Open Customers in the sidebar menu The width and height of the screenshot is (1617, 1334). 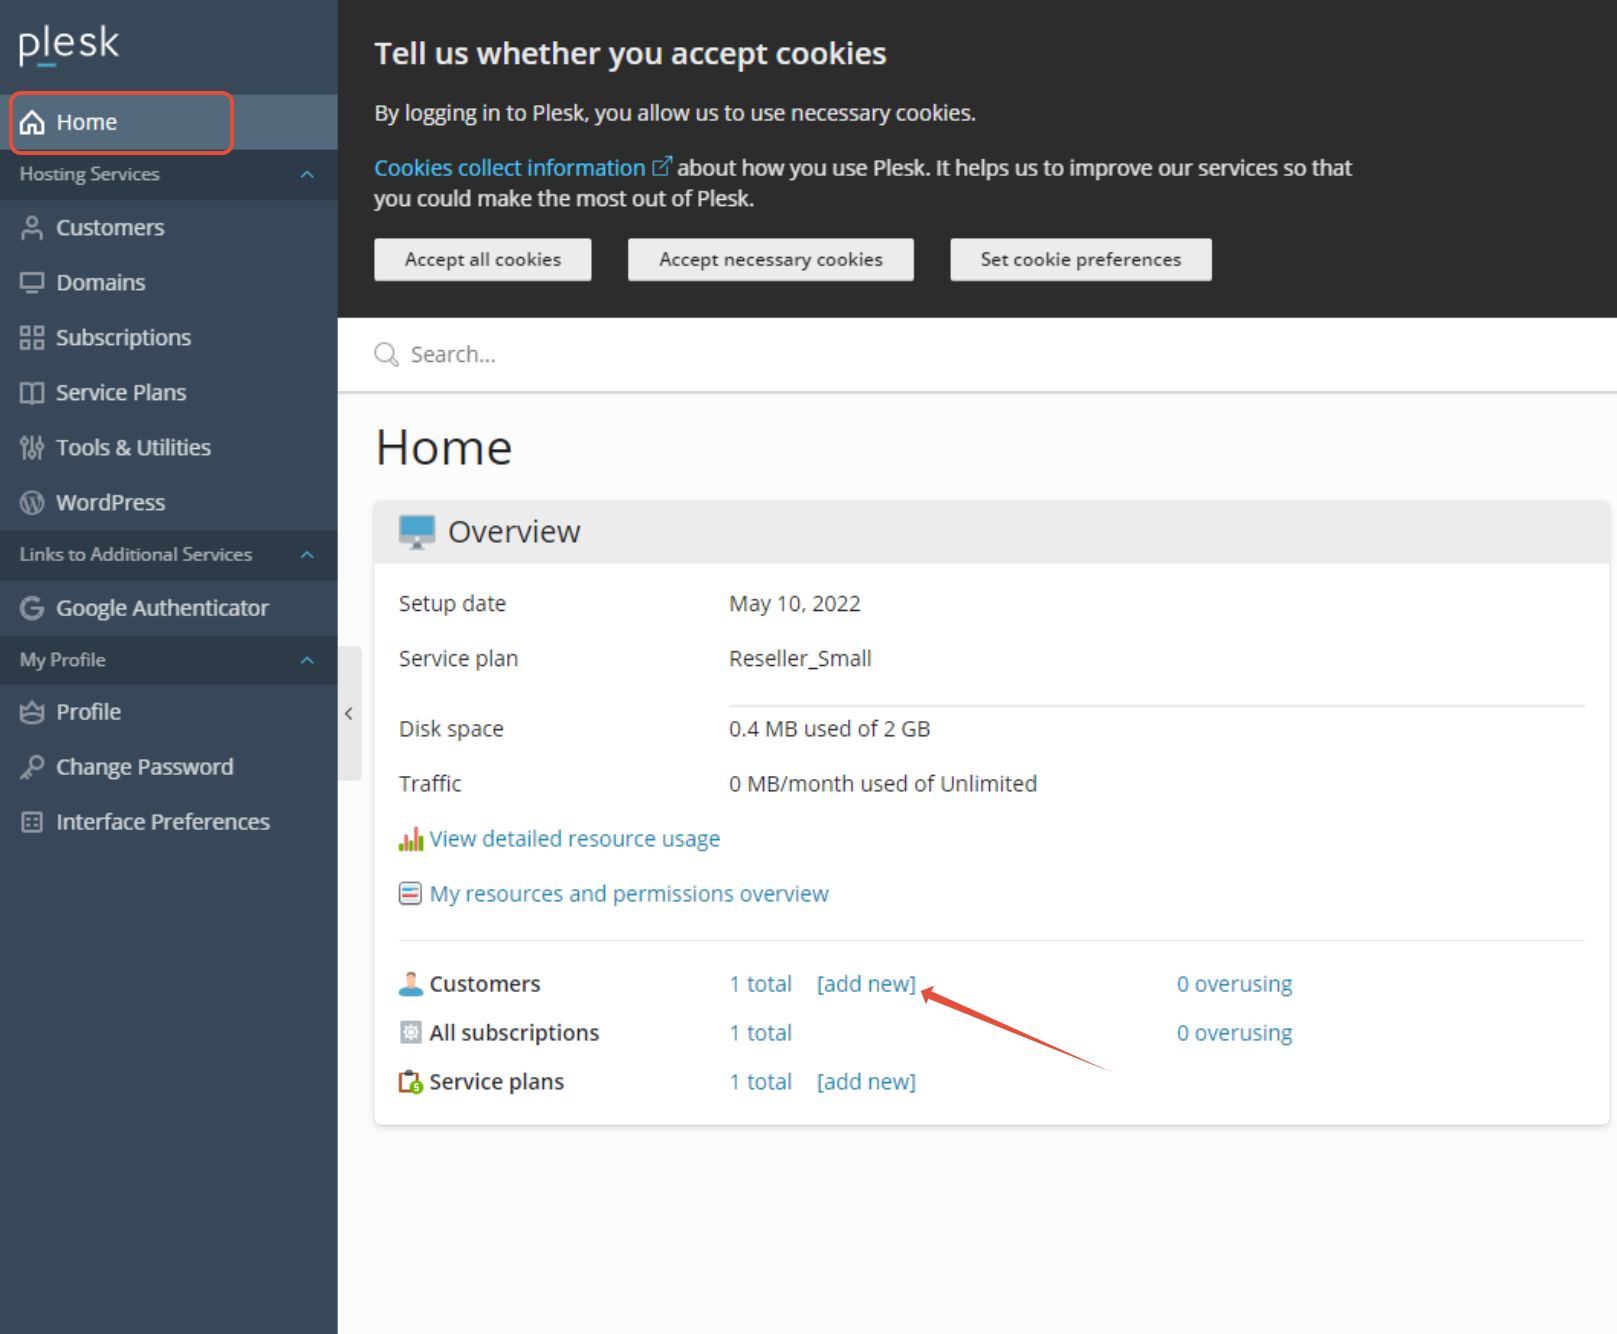168,227
